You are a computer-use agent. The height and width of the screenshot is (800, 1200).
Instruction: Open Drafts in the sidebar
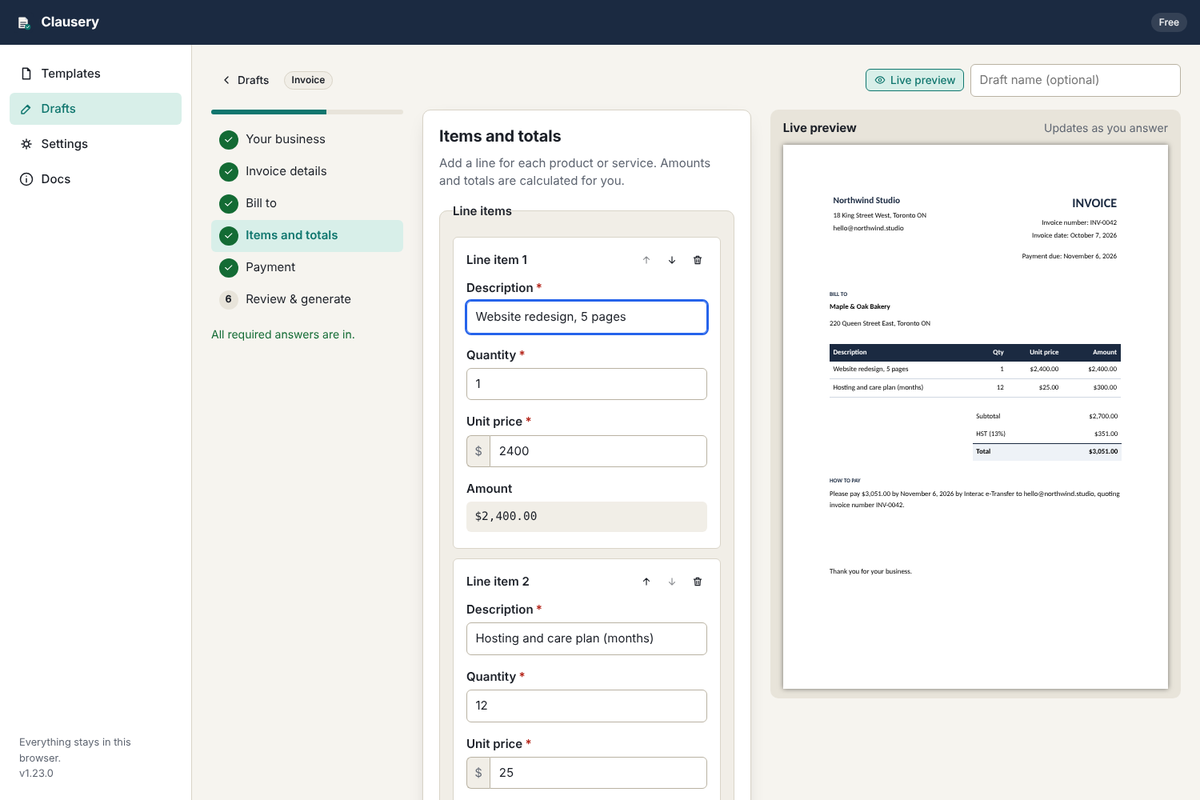pos(96,109)
